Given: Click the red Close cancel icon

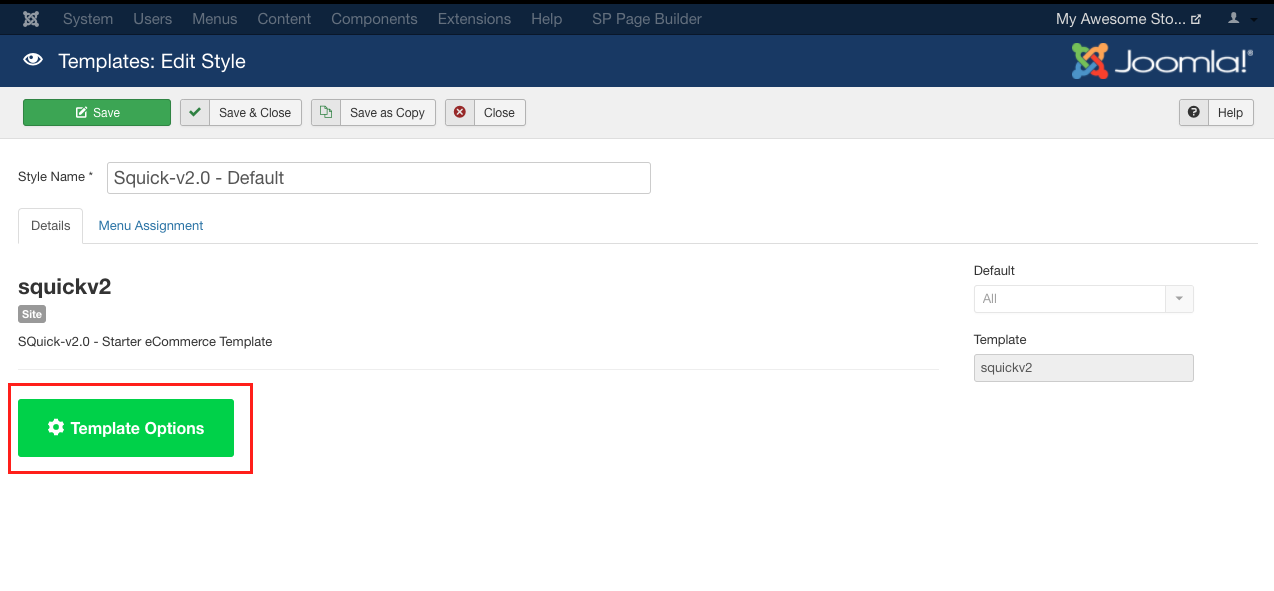Looking at the screenshot, I should click(460, 113).
